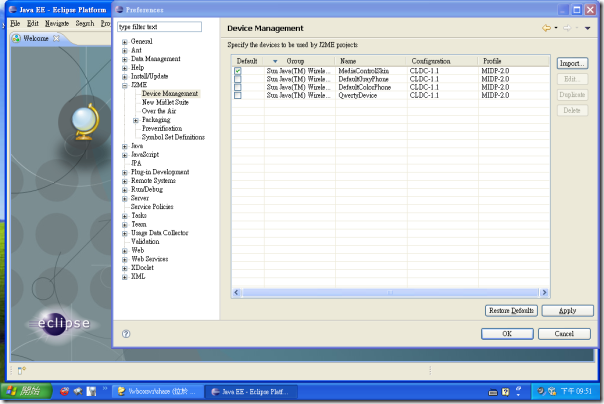This screenshot has width=604, height=404.
Task: Select Service Policies in the tree
Action: [152, 207]
